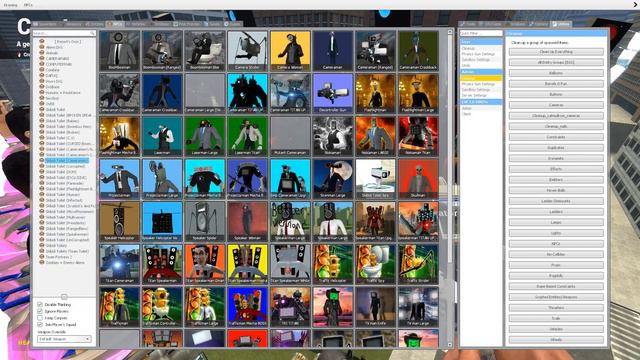The image size is (640, 360).
Task: Open the Animals NPC category
Action: pyautogui.click(x=52, y=53)
